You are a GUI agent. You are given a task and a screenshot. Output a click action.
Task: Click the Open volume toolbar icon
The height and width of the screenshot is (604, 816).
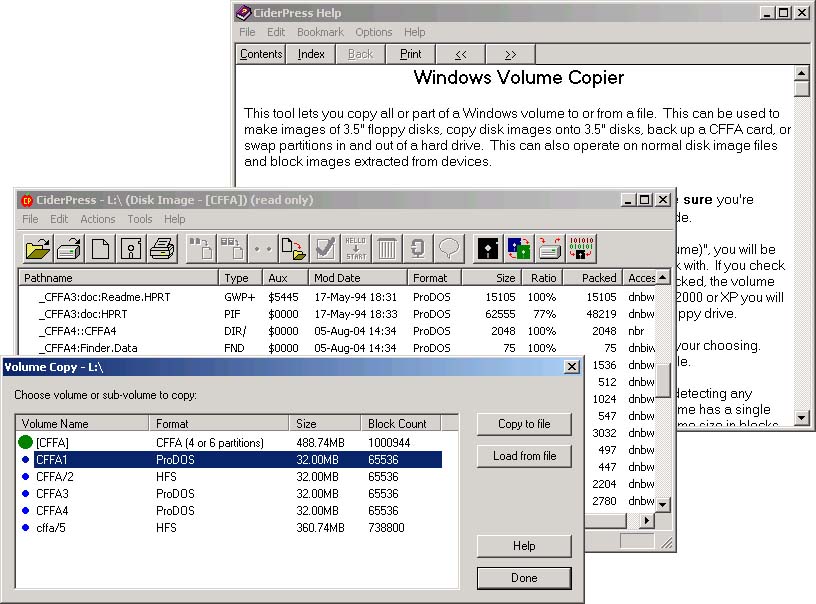(x=69, y=247)
